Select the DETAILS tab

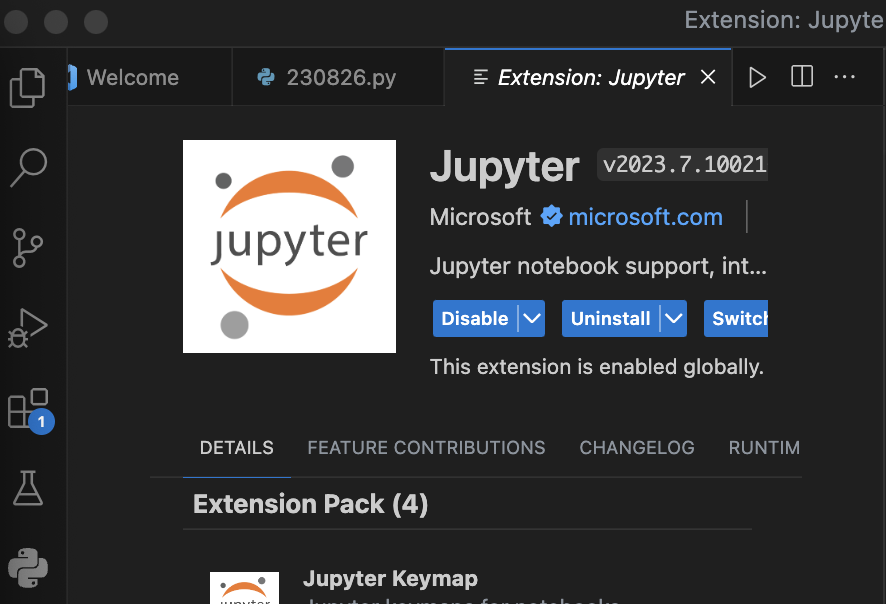(x=237, y=448)
